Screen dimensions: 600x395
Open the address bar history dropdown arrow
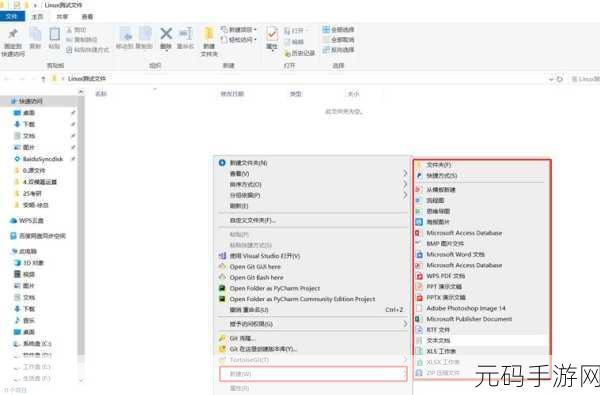point(551,79)
